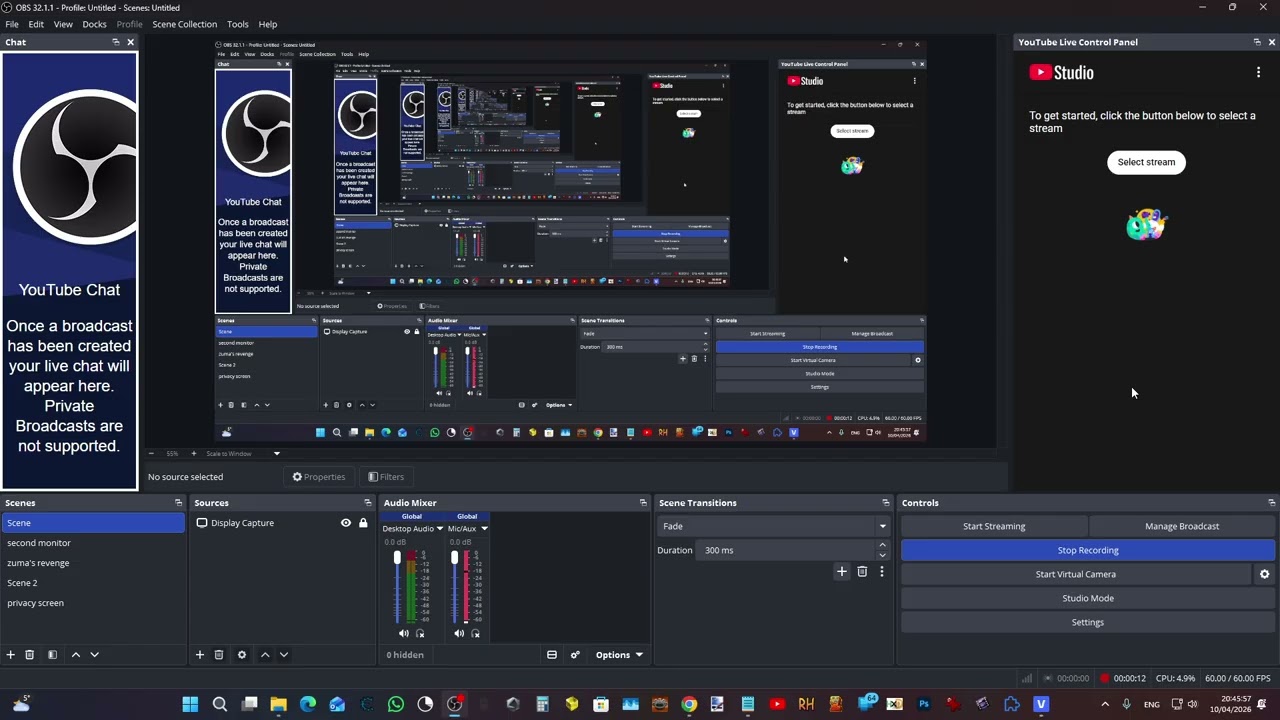Float the Scene Transitions dock panel

tap(886, 503)
